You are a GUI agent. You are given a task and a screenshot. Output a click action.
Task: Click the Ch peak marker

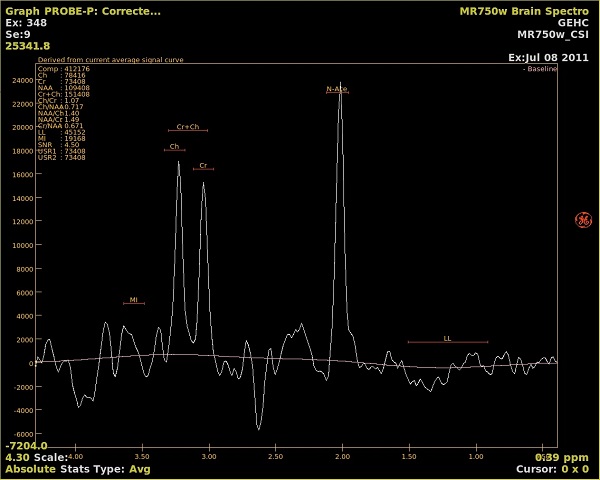174,147
